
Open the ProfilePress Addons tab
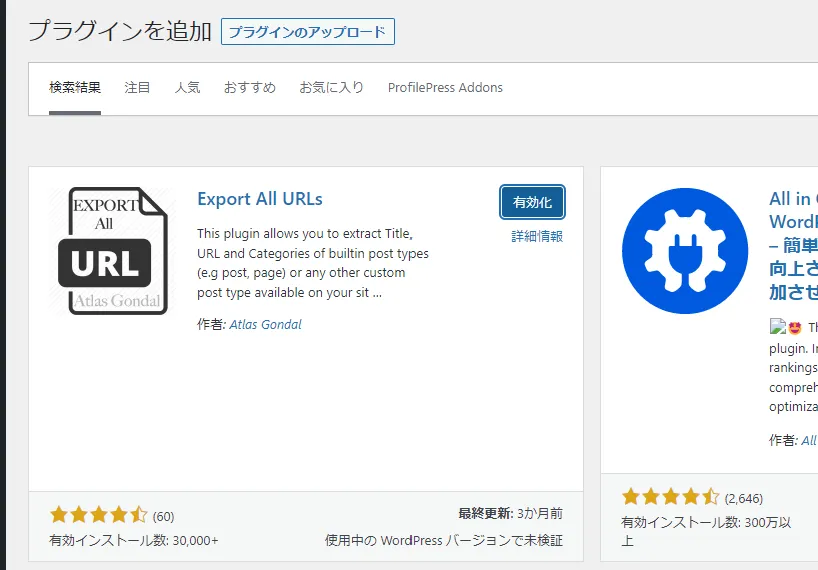point(445,88)
